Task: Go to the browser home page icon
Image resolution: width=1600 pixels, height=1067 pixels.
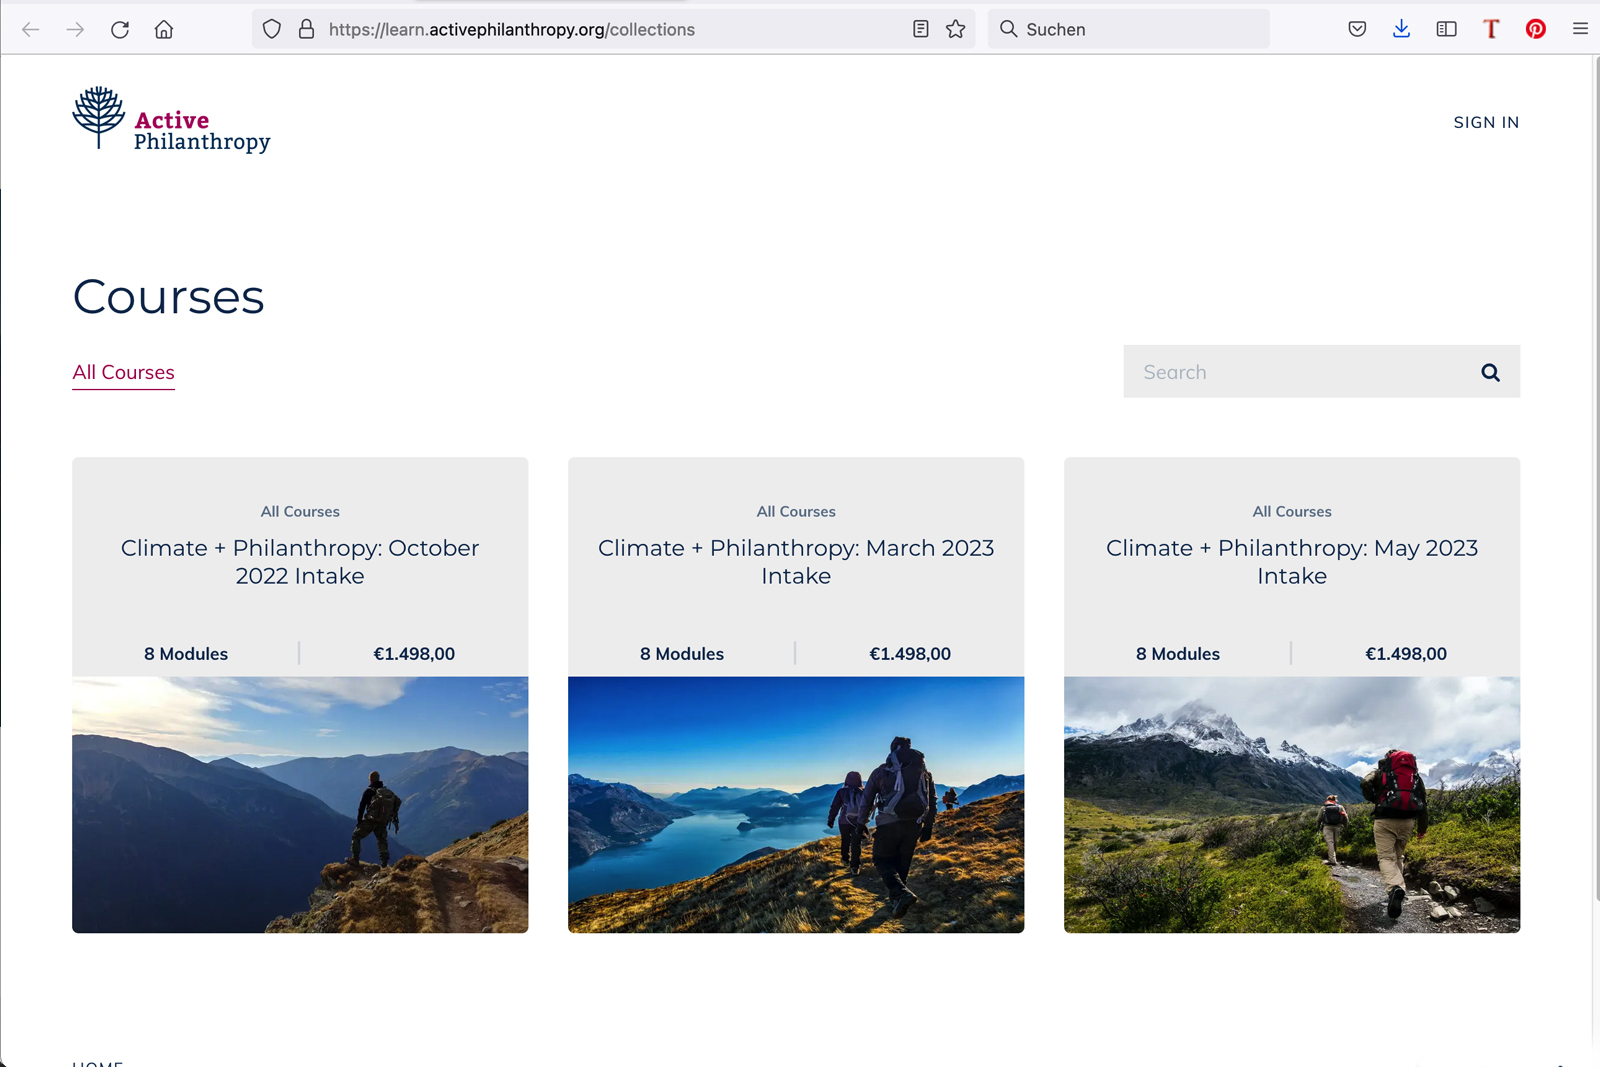Action: [x=164, y=29]
